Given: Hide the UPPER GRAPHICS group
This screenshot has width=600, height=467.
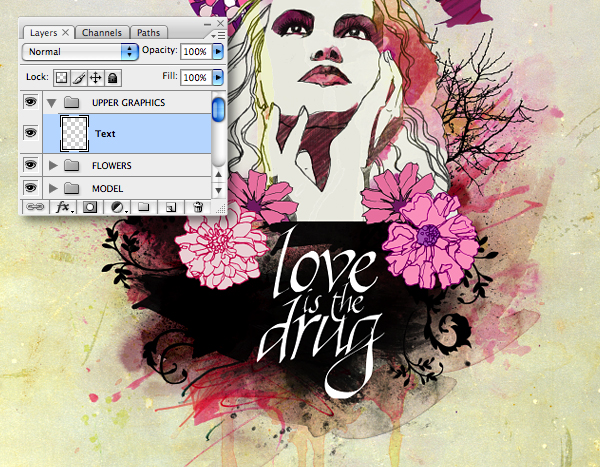Looking at the screenshot, I should 31,102.
